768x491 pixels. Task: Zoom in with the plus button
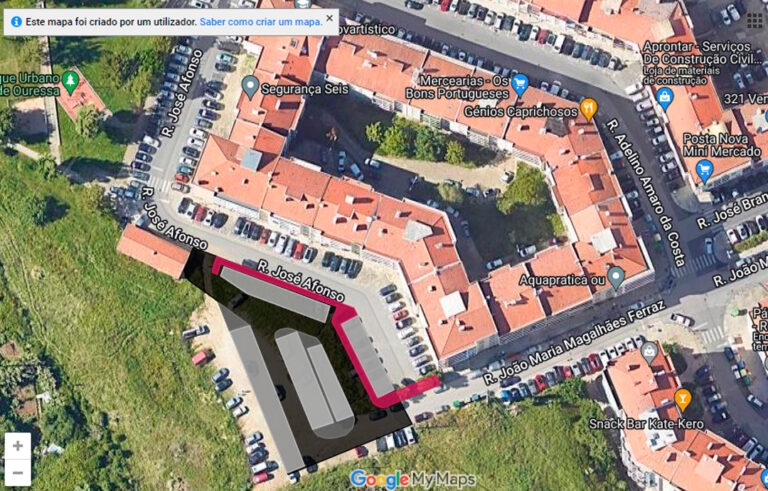pyautogui.click(x=18, y=446)
